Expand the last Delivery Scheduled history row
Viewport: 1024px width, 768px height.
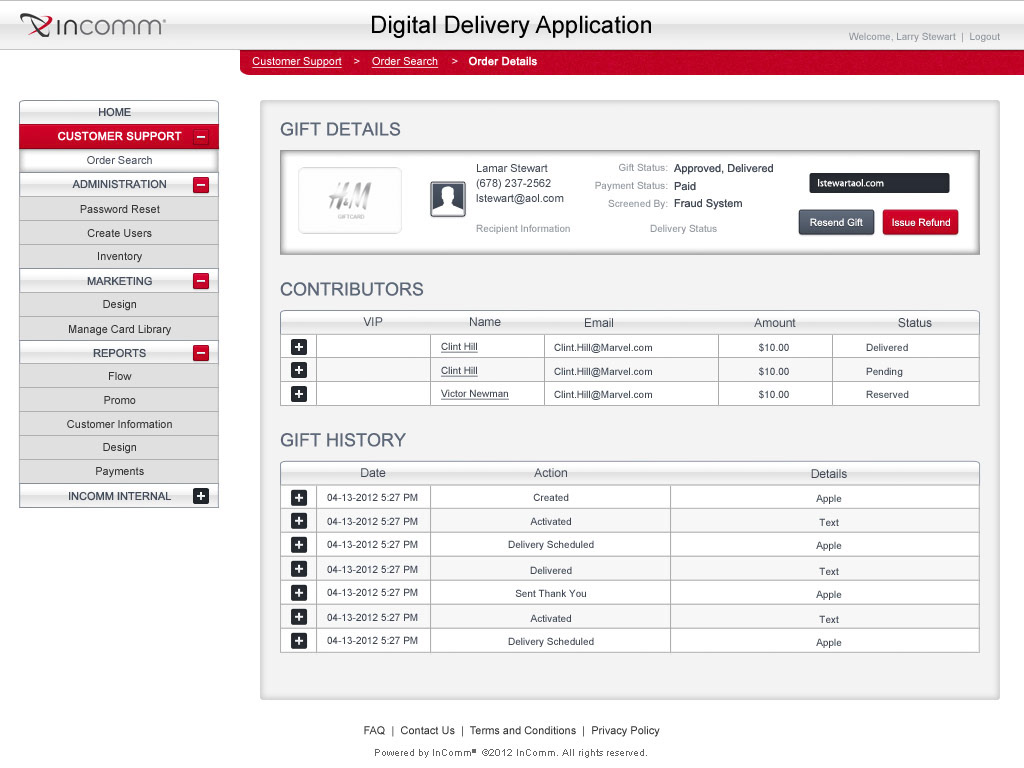coord(299,641)
